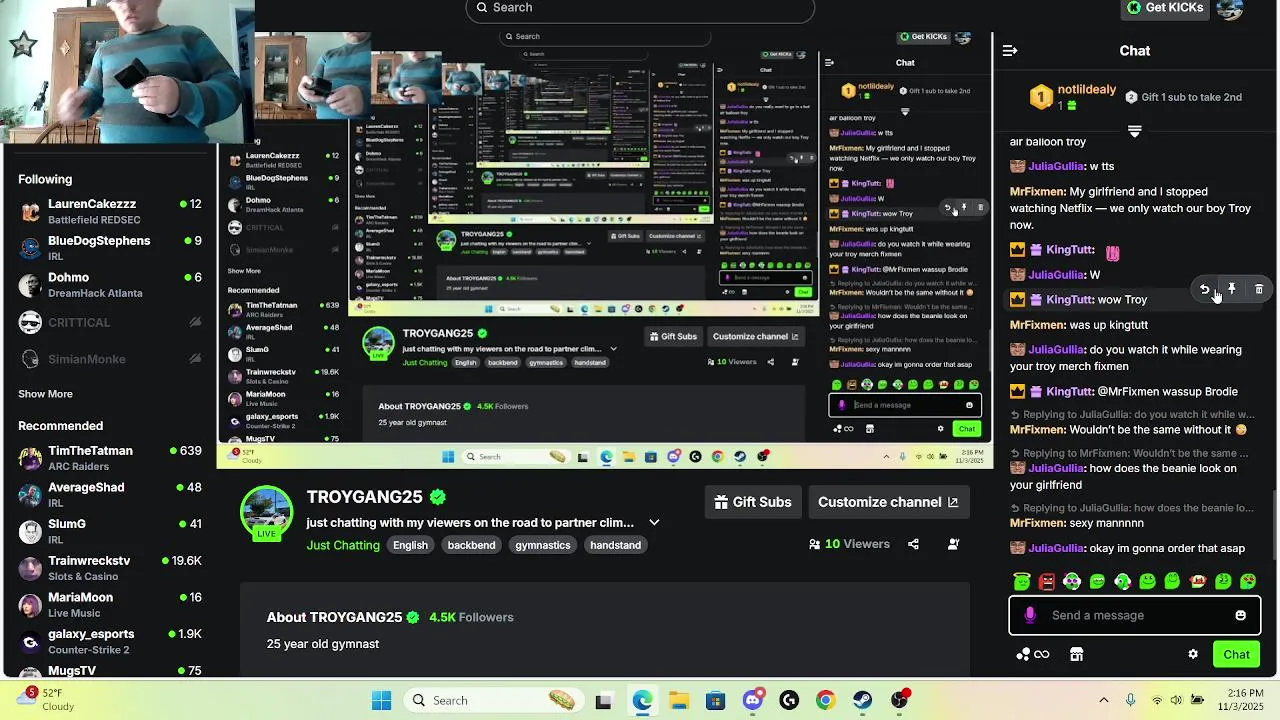The image size is (1280, 720).
Task: Open the emoji picker in the chat input
Action: [x=1240, y=615]
